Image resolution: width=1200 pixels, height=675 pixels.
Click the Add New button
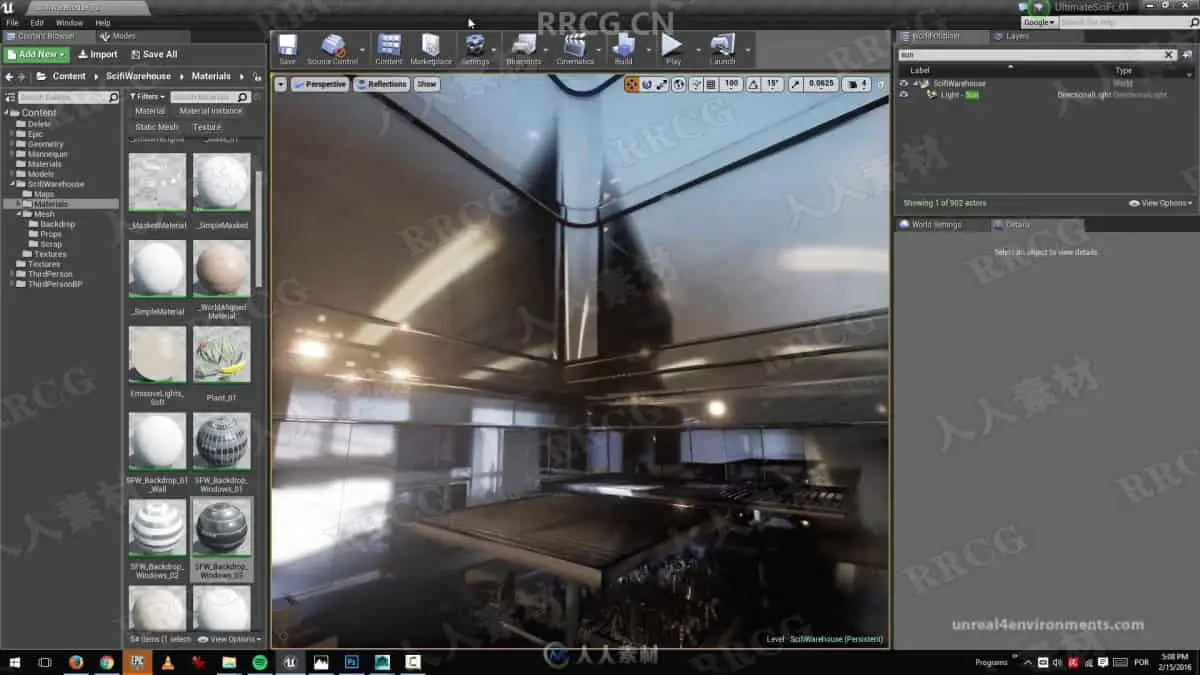click(x=37, y=54)
